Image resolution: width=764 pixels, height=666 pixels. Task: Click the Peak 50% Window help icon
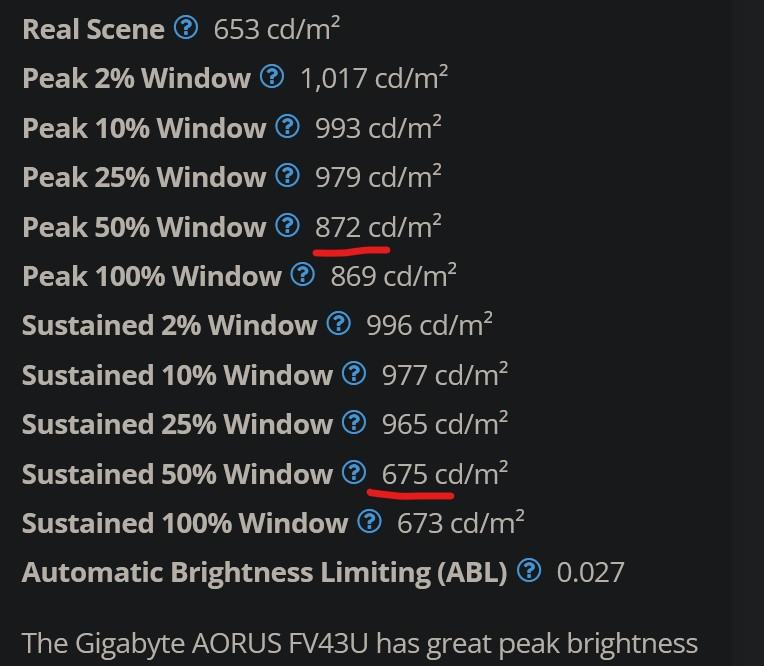pyautogui.click(x=287, y=226)
